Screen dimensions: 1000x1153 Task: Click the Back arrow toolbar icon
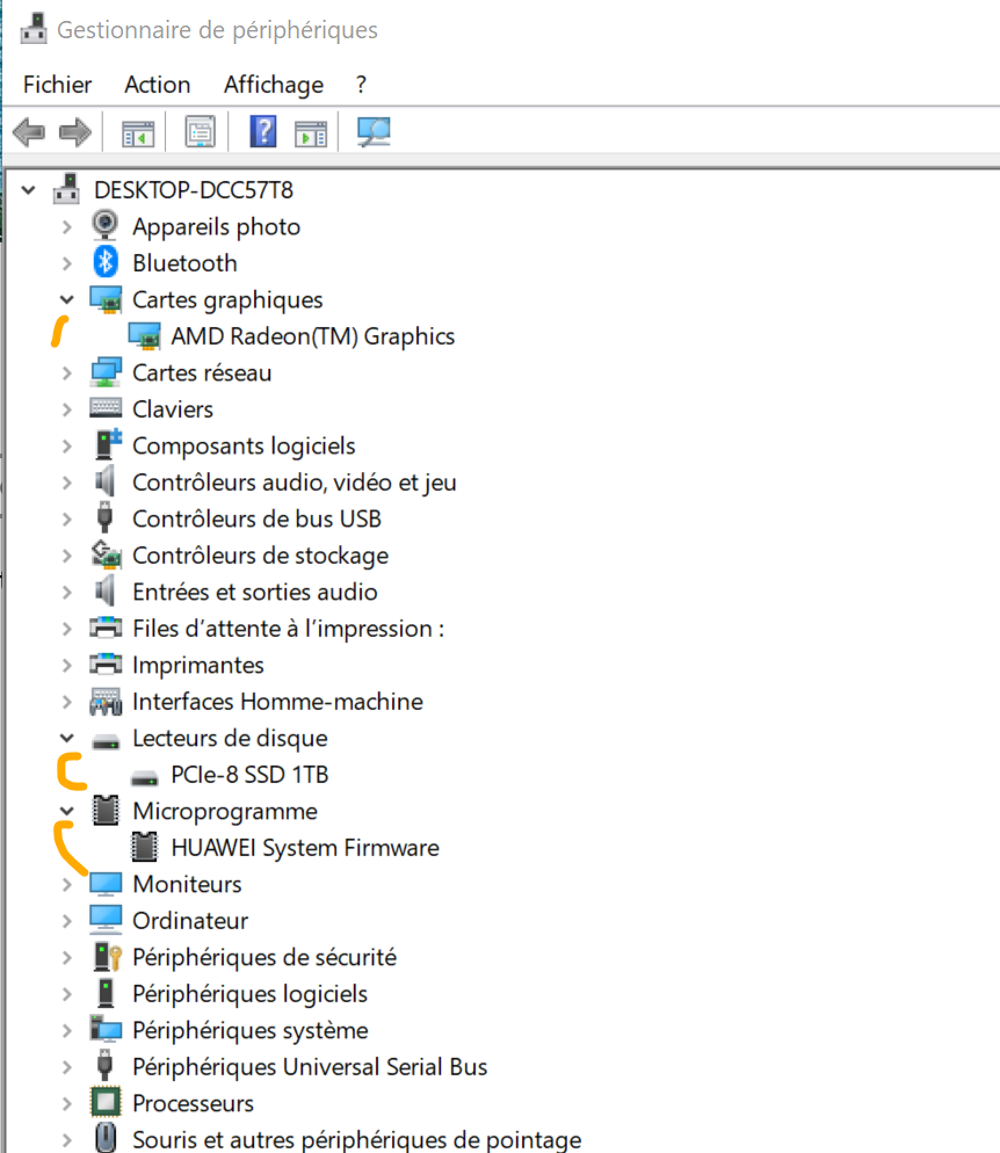(x=29, y=132)
